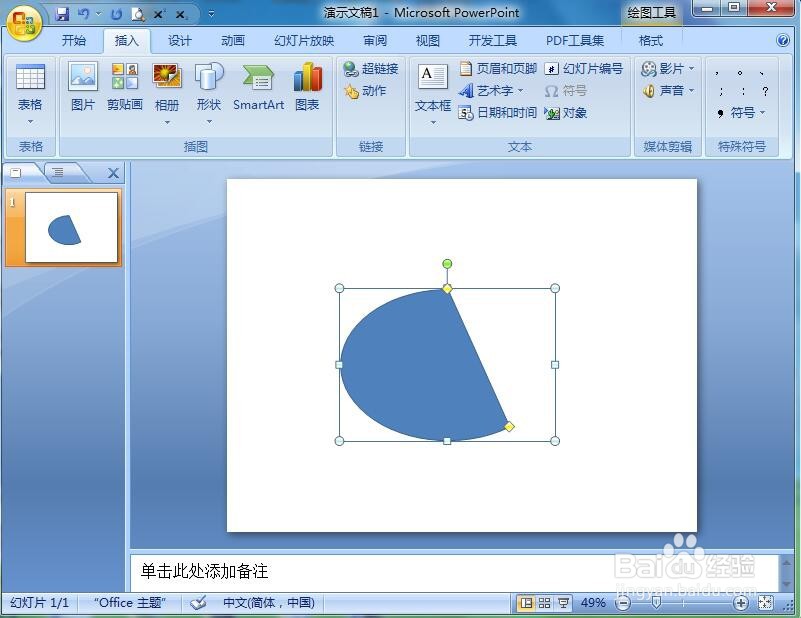Switch to the 幻灯片放映 tab
801x618 pixels.
tap(304, 40)
